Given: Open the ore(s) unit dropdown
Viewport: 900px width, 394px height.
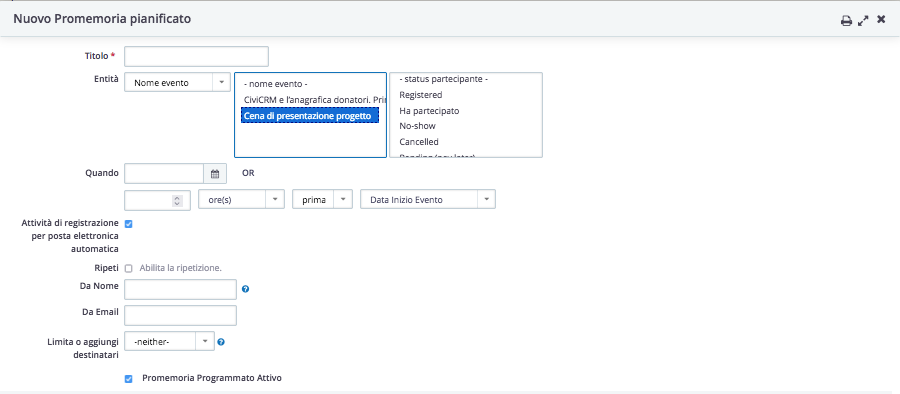Looking at the screenshot, I should coord(241,200).
